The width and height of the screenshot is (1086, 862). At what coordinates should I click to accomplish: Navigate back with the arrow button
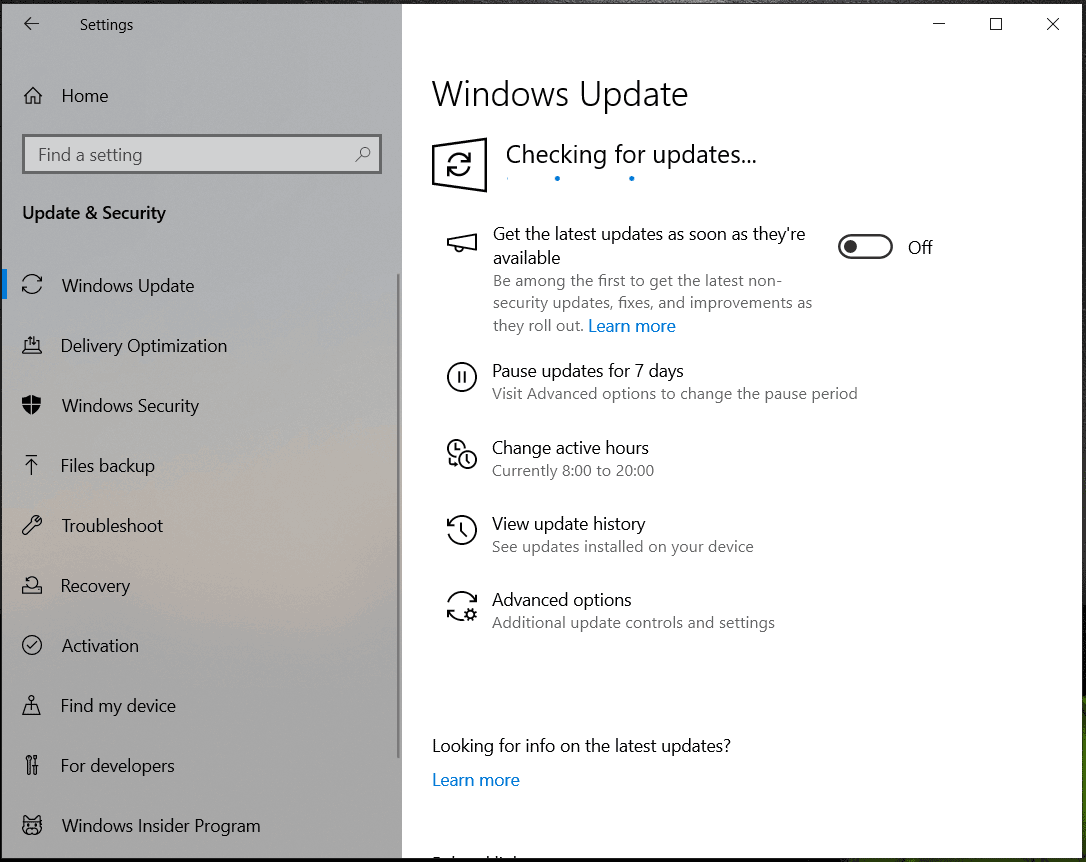(31, 23)
